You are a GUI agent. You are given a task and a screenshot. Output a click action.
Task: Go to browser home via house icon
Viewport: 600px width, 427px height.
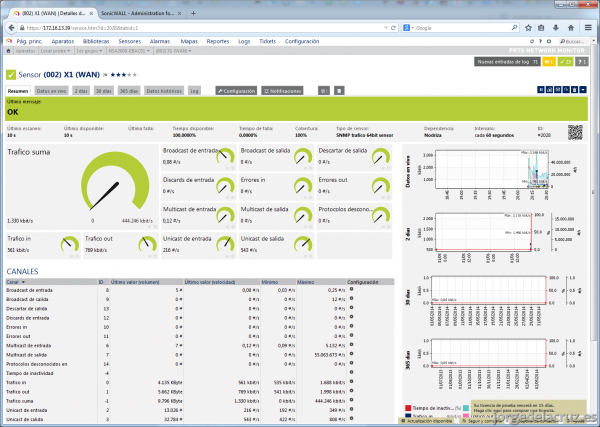571,28
